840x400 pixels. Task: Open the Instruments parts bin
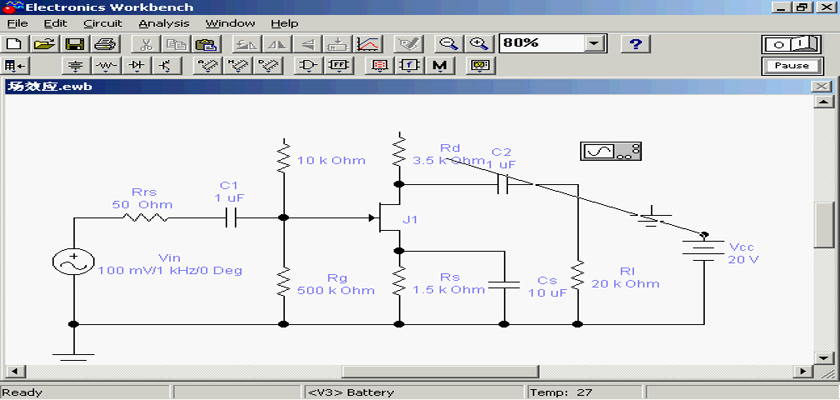click(480, 66)
